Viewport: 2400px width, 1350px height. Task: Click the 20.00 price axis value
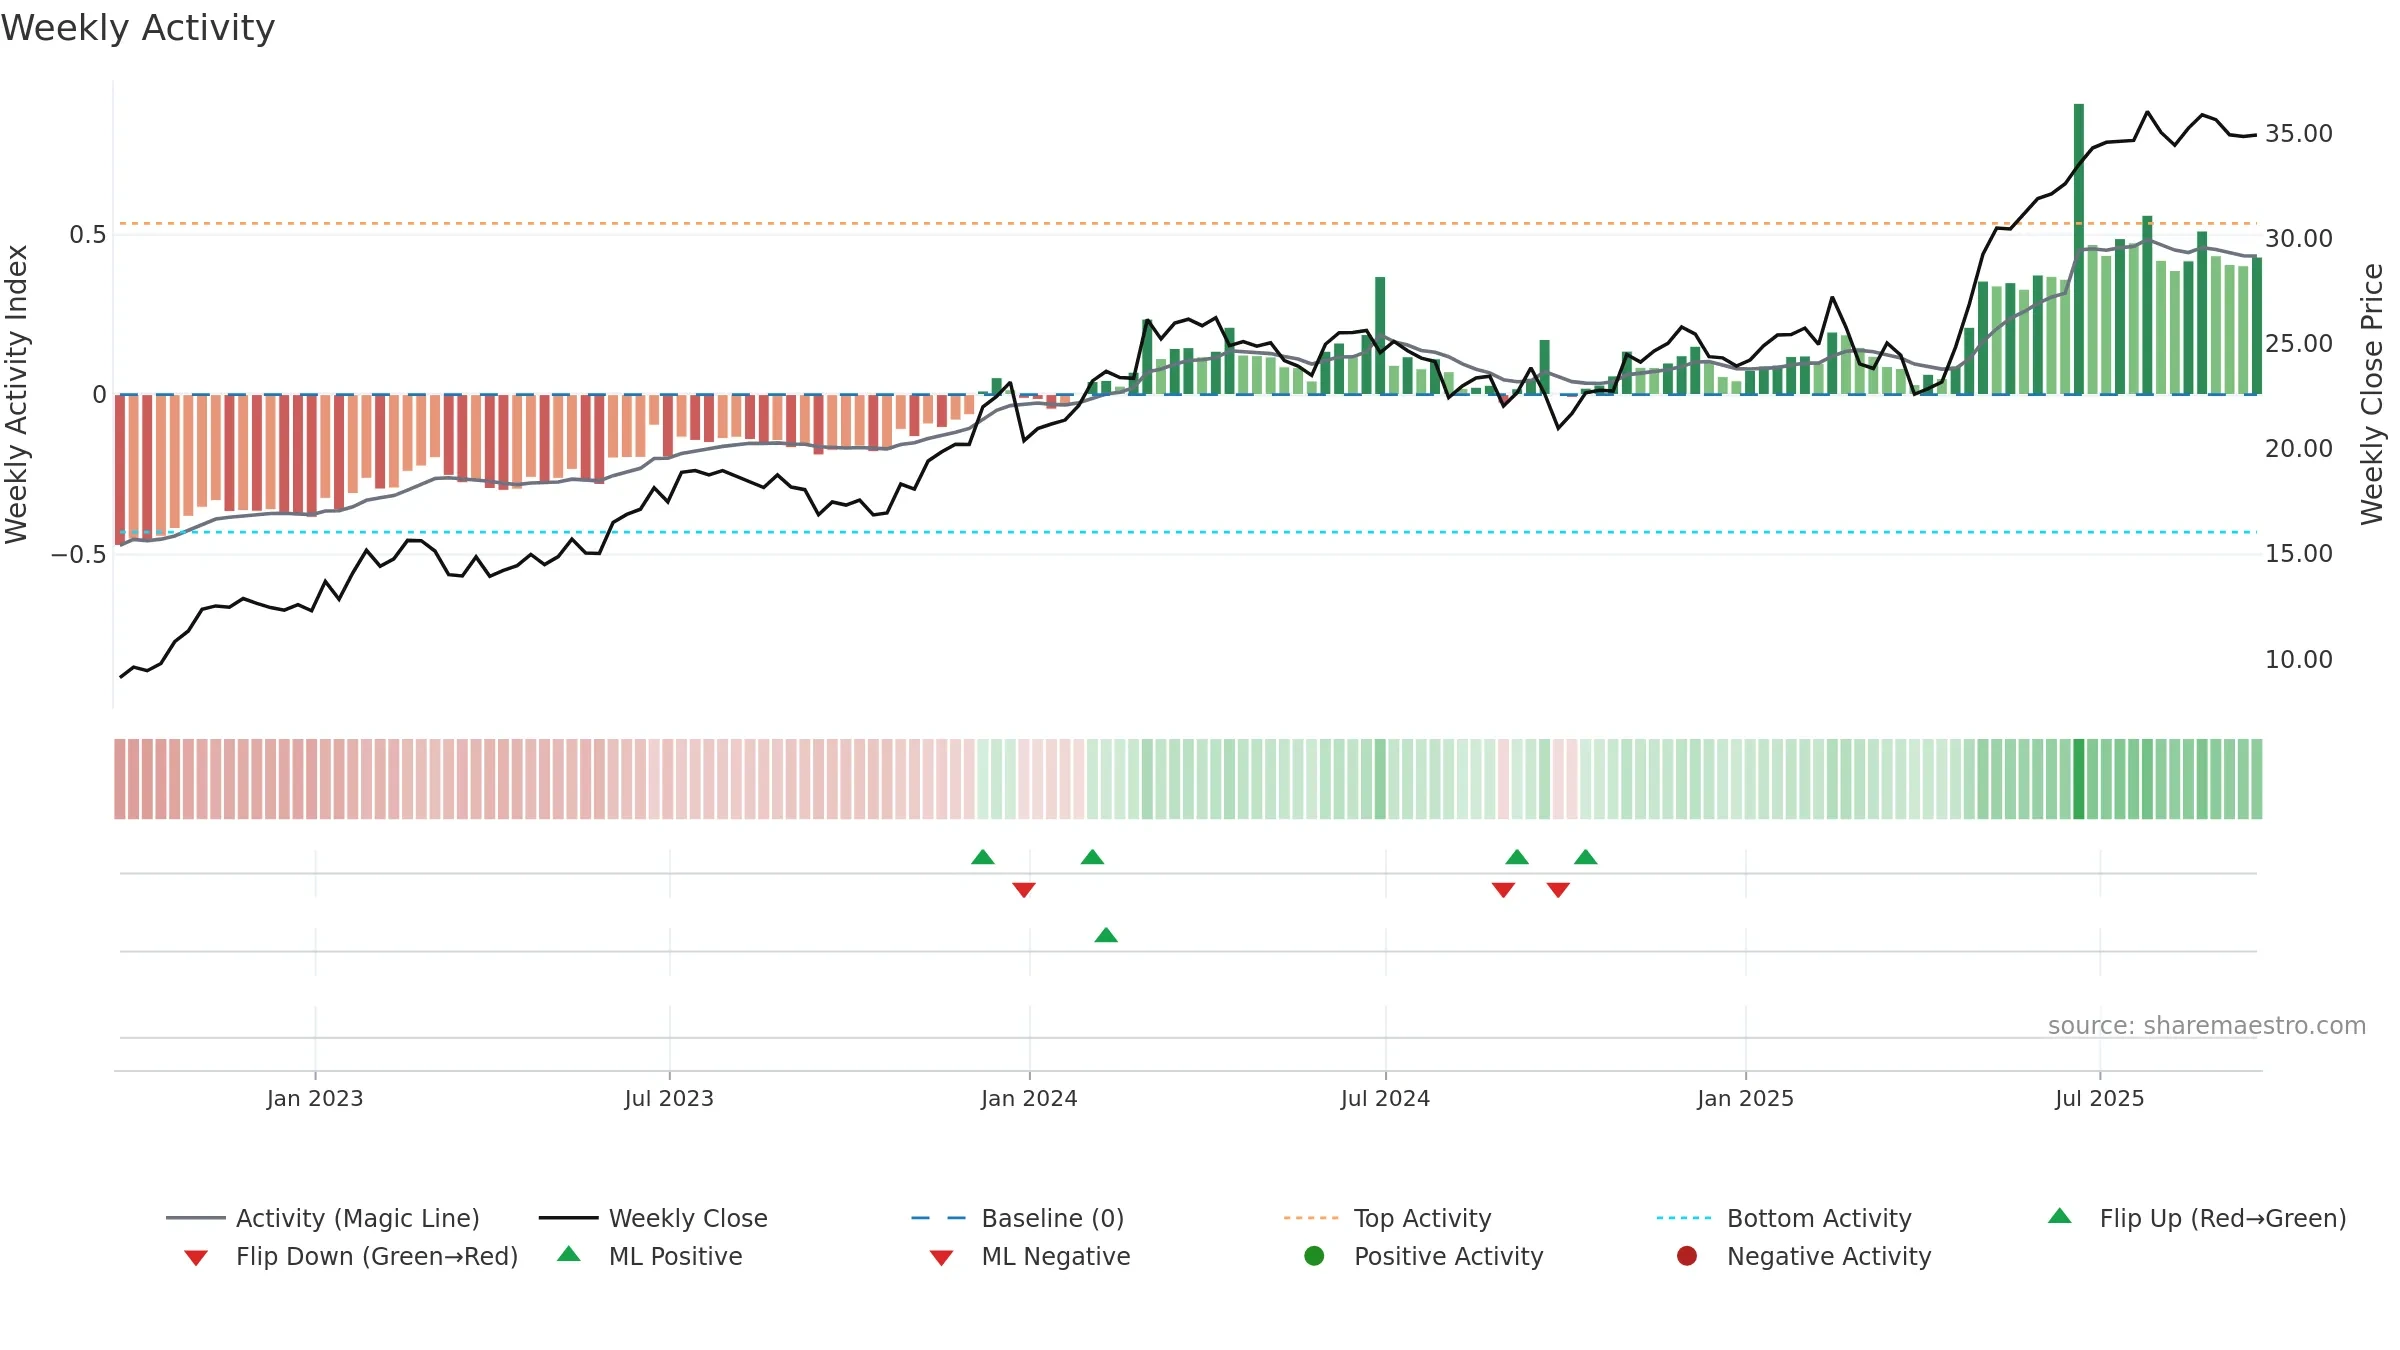2299,449
